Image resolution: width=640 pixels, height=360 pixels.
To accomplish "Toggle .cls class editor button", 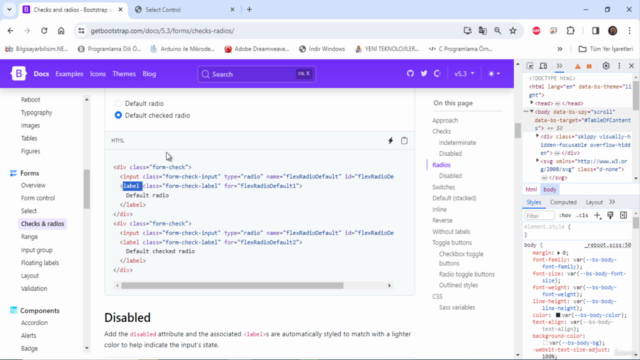I will [582, 216].
